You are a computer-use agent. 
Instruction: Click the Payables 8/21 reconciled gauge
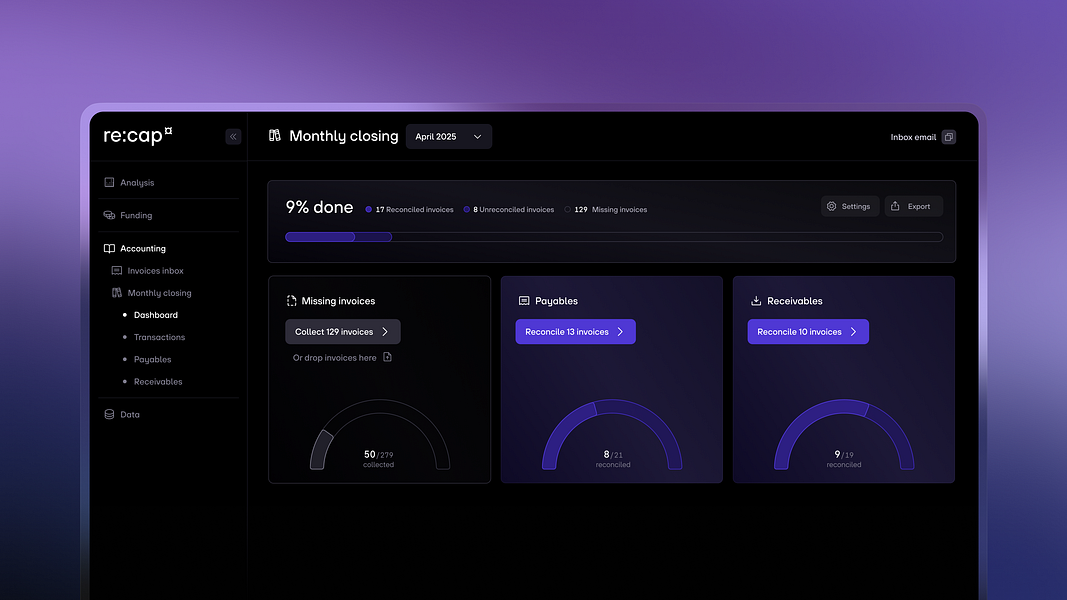coord(612,435)
